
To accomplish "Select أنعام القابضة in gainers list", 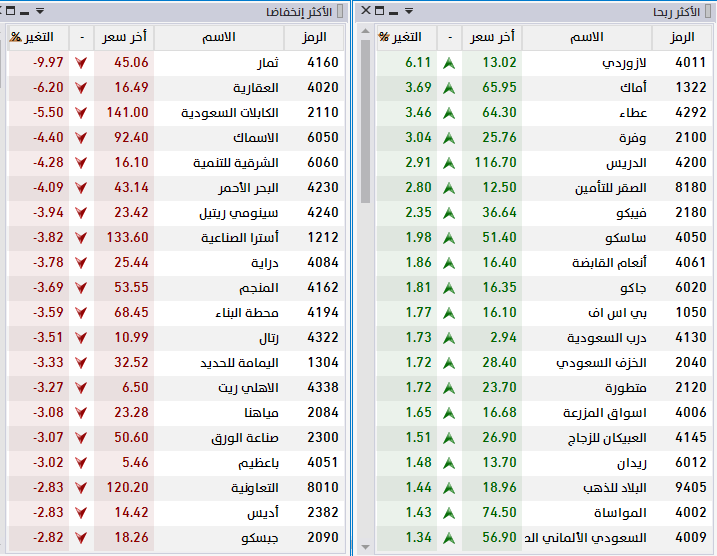I will click(609, 263).
